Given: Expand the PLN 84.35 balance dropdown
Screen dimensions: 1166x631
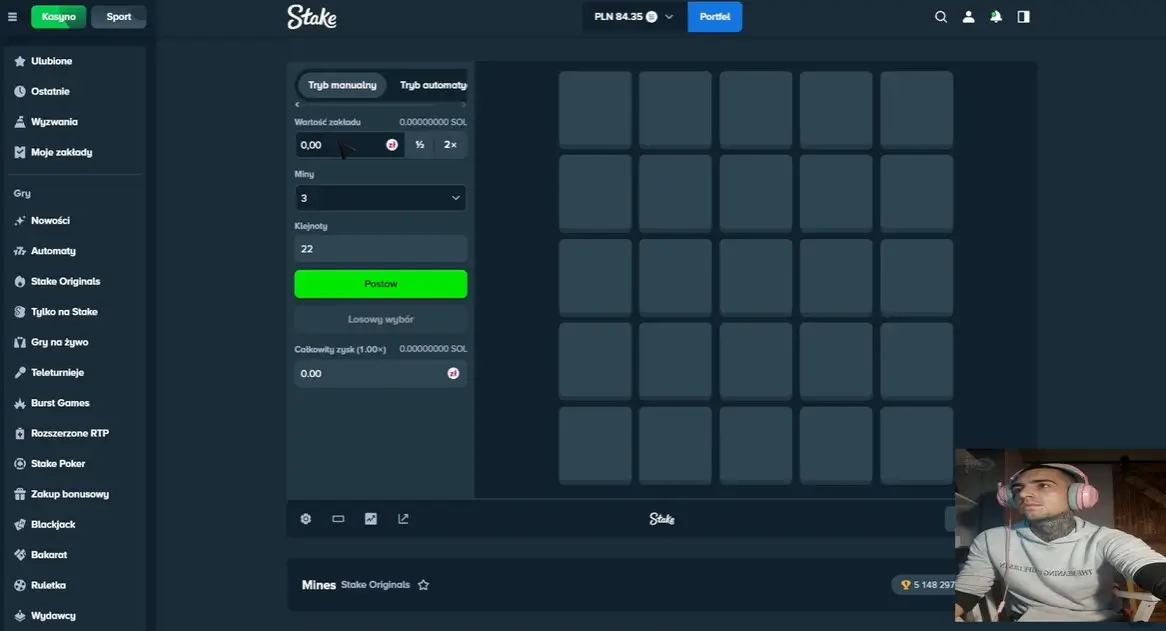Looking at the screenshot, I should pos(634,16).
